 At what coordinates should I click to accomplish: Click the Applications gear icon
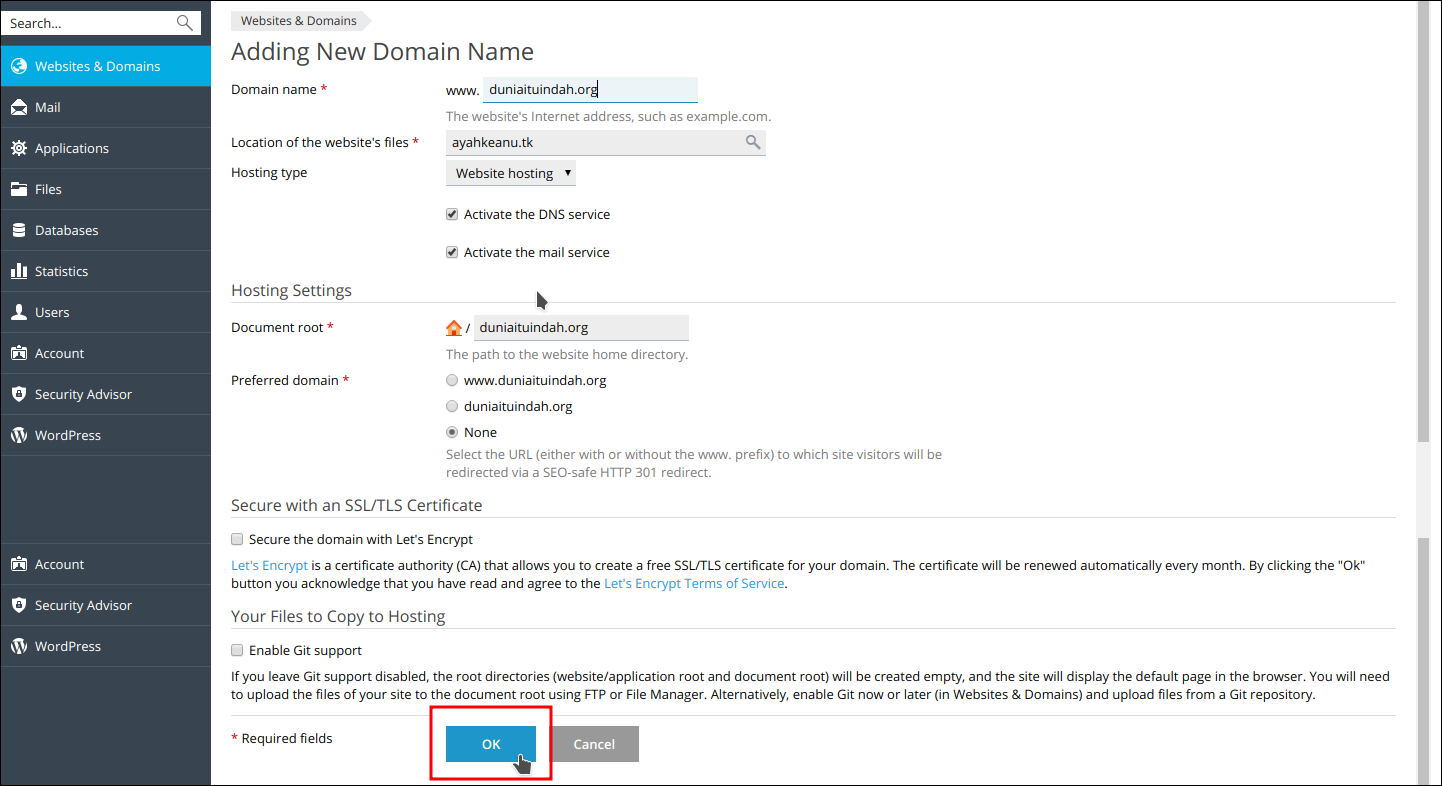[18, 148]
